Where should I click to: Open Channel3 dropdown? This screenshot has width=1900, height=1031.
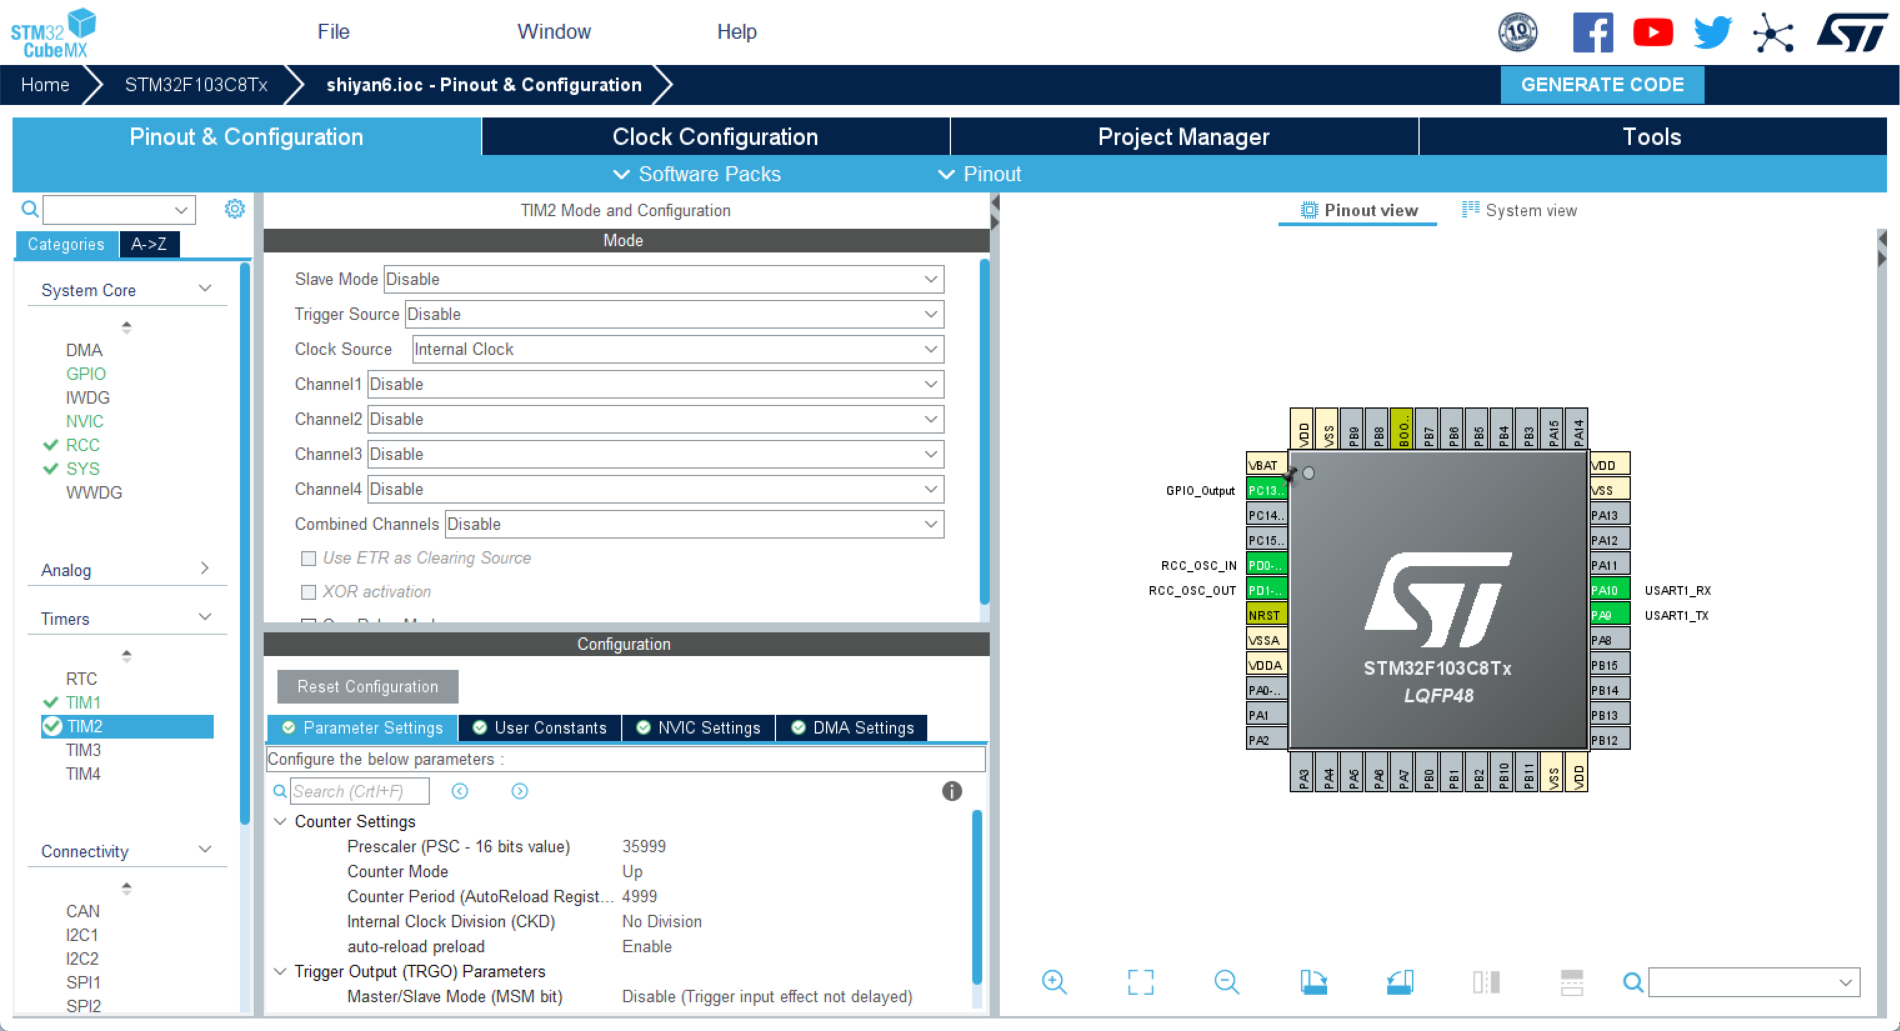656,454
